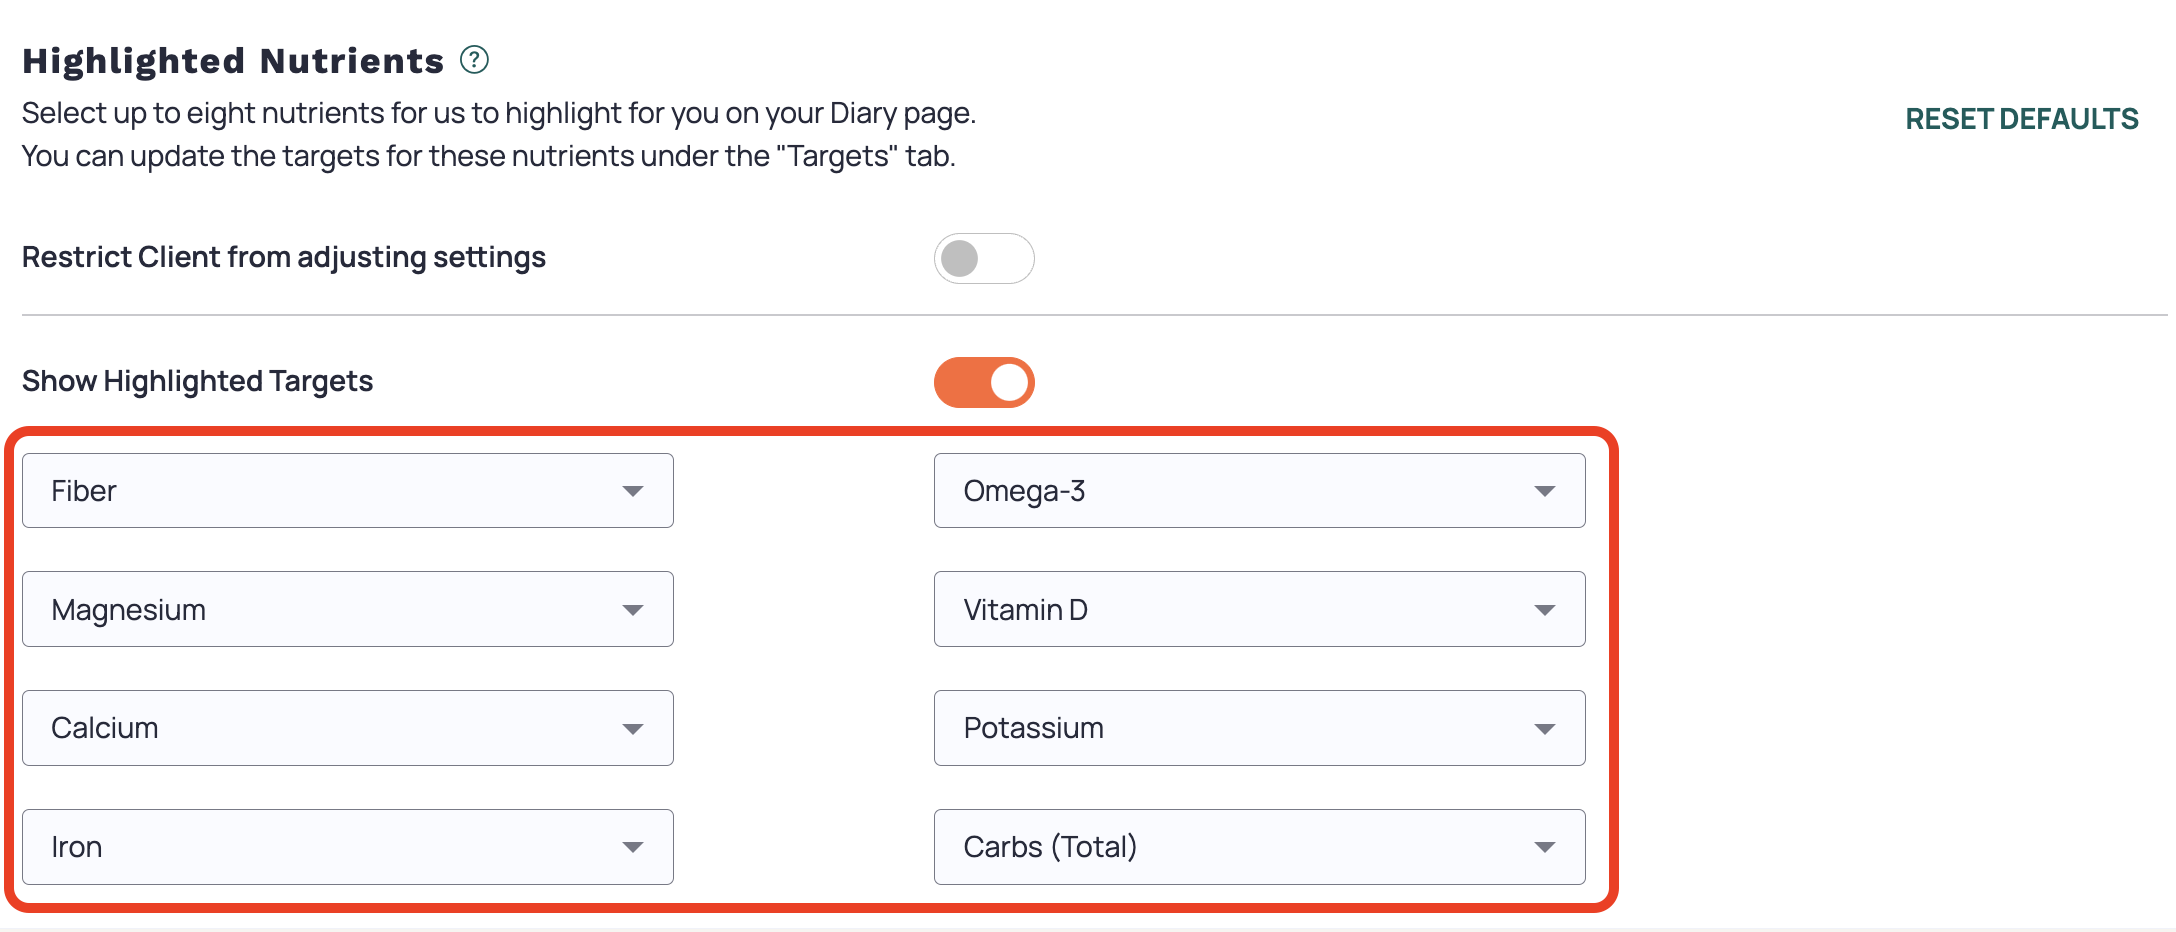Open the Magnesium nutrient dropdown

pyautogui.click(x=348, y=609)
